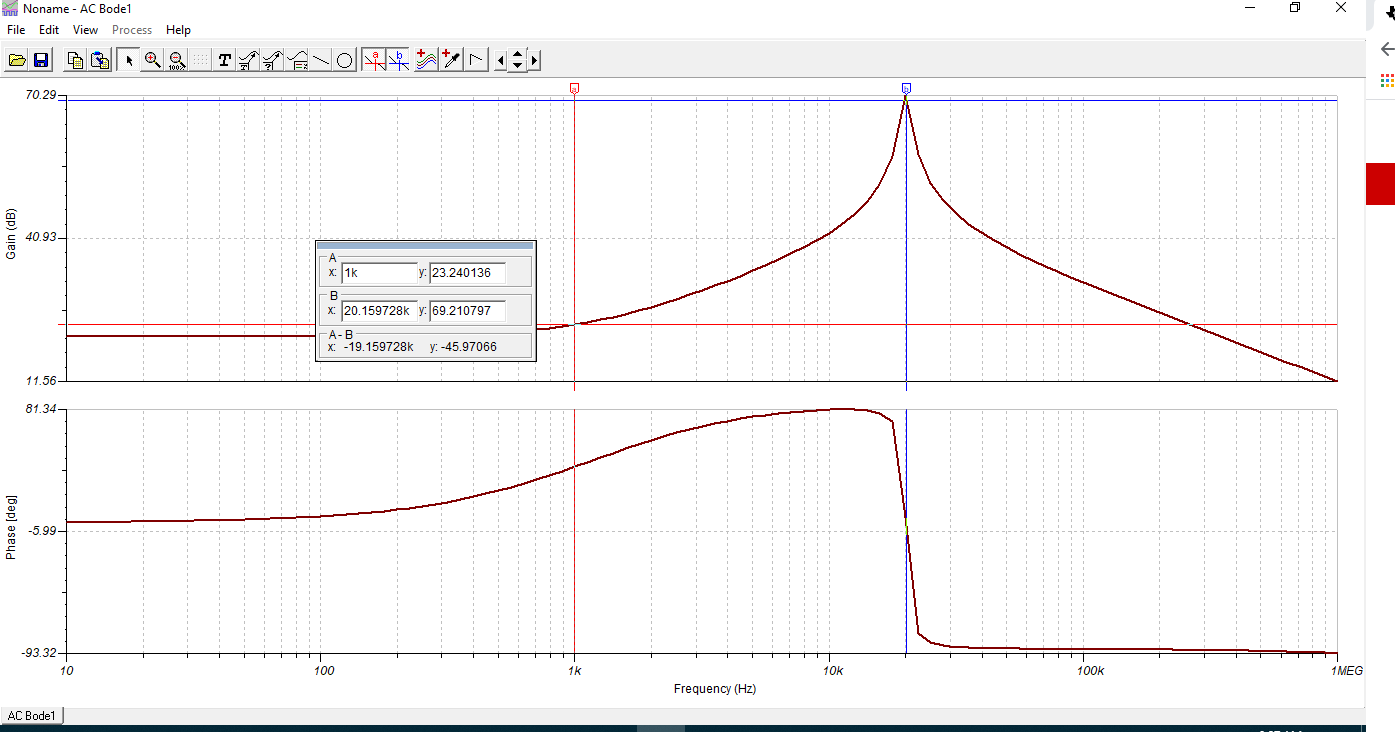Pick the line drawing tool
Image resolution: width=1395 pixels, height=732 pixels.
tap(321, 60)
